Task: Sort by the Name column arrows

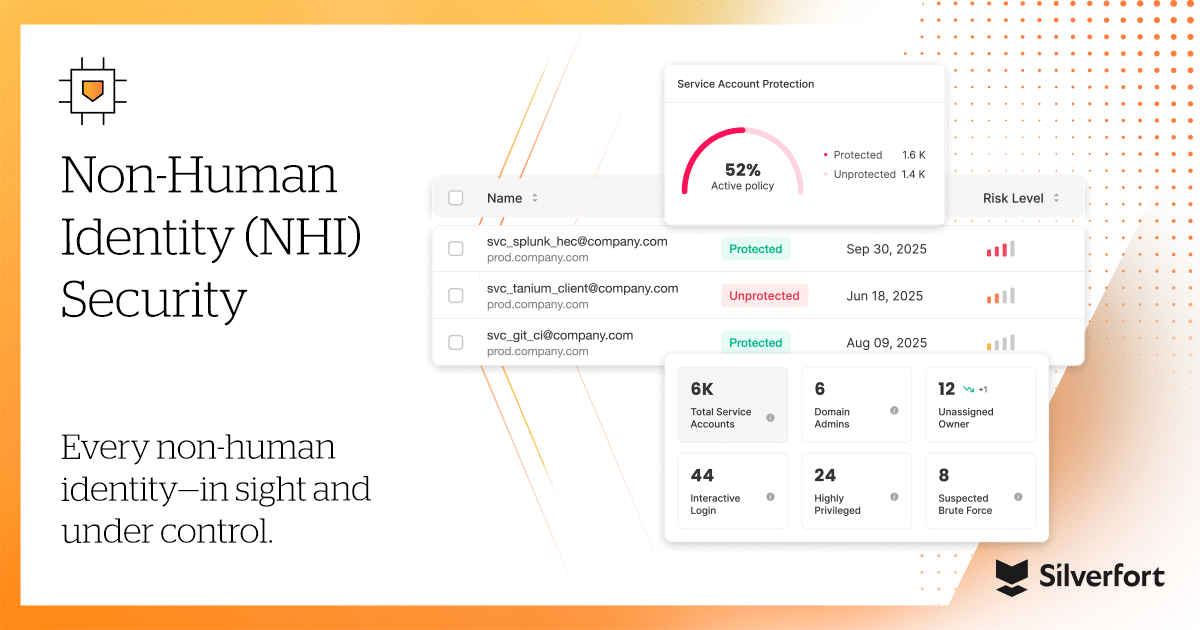Action: coord(535,198)
